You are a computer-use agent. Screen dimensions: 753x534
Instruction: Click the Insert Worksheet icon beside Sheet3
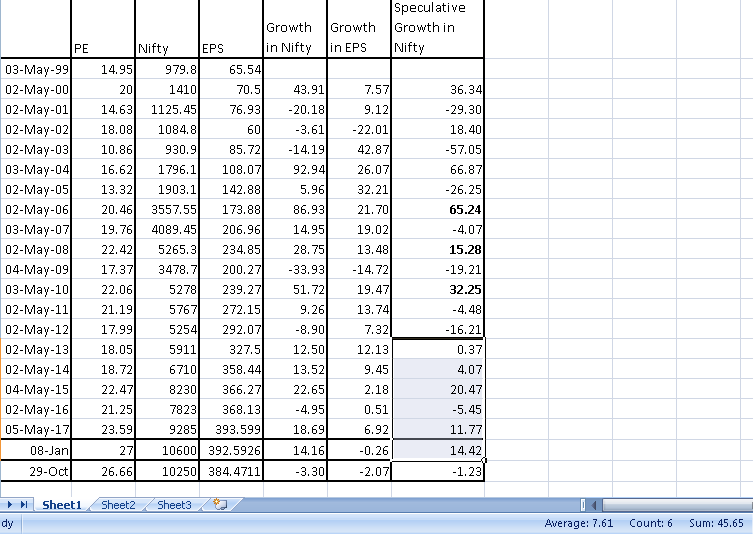[220, 505]
